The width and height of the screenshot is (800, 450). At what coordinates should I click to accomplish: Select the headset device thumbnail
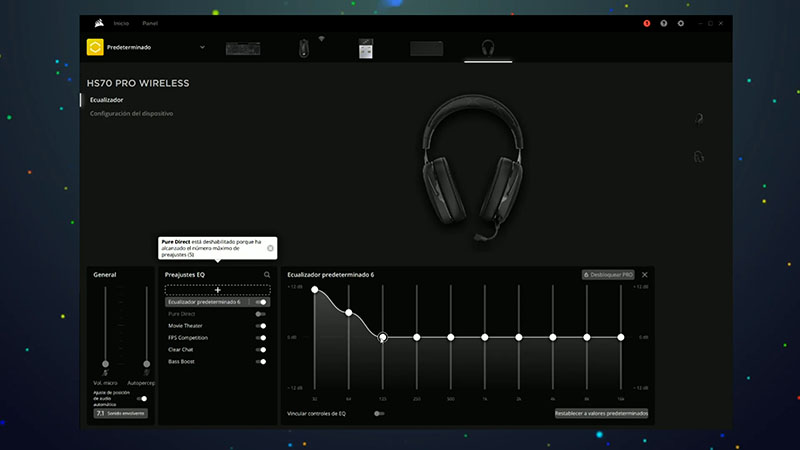click(x=488, y=48)
